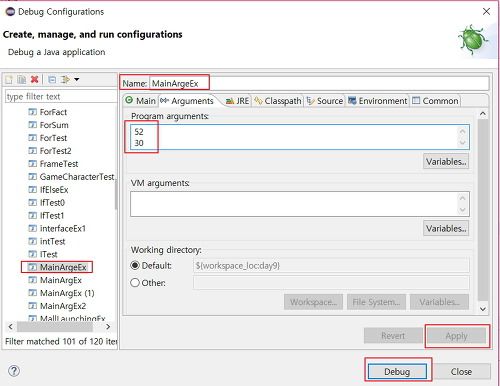Select the Default working directory radio
The width and height of the screenshot is (500, 386).
pos(135,266)
